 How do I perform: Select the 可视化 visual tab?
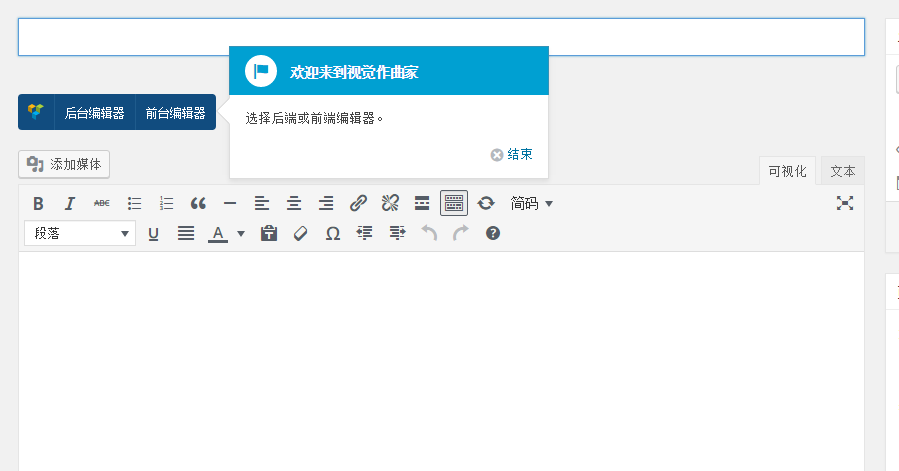pyautogui.click(x=787, y=171)
